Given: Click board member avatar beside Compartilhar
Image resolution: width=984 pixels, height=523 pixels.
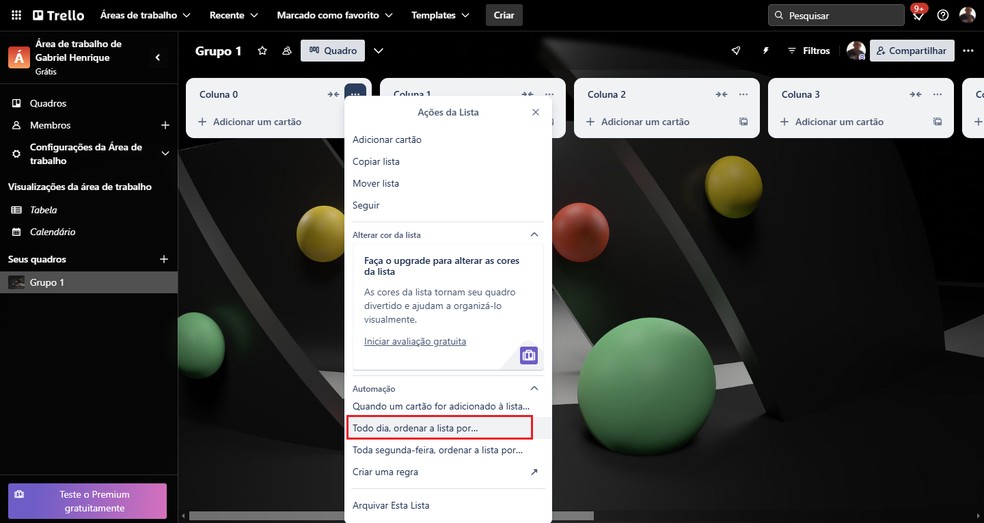Looking at the screenshot, I should [x=856, y=50].
